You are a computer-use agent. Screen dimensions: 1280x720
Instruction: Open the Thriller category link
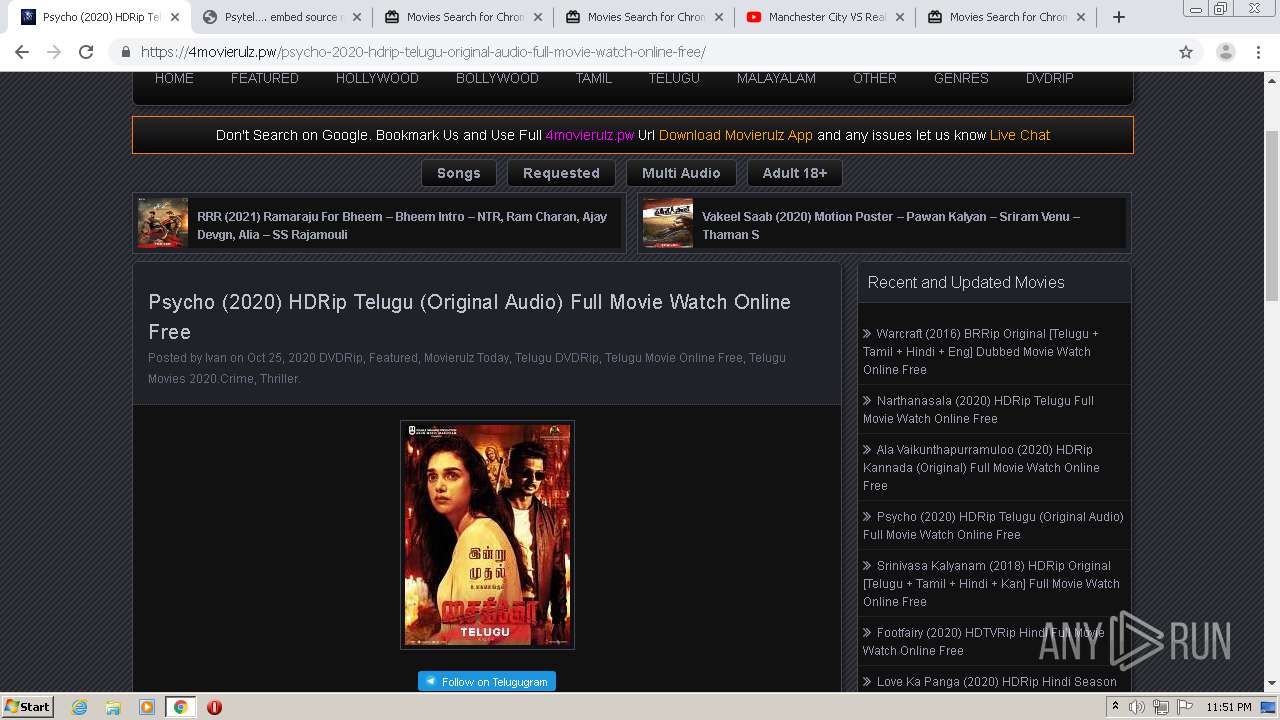pos(279,378)
